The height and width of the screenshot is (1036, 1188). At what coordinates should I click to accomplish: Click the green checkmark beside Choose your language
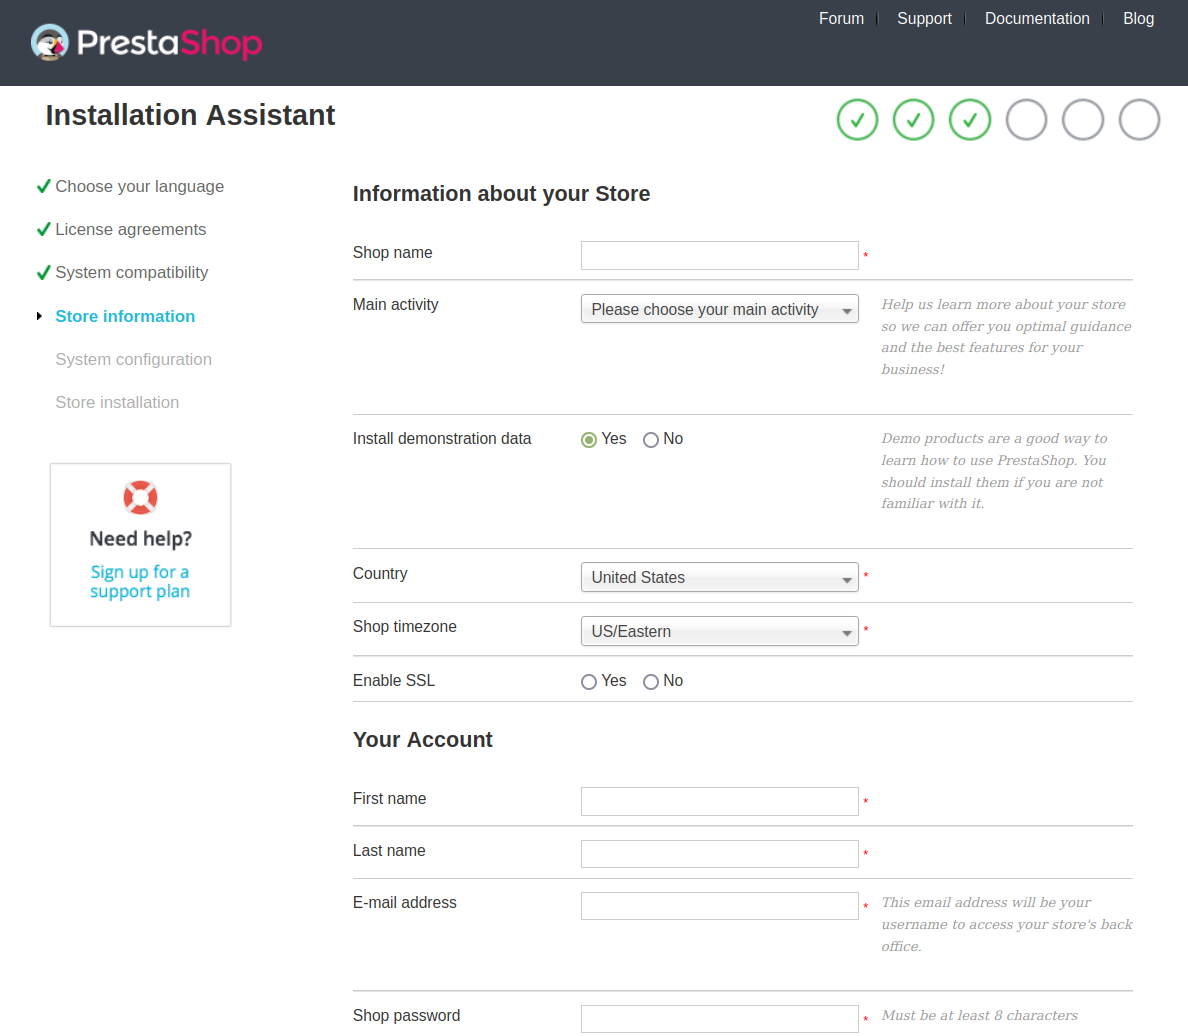point(44,186)
